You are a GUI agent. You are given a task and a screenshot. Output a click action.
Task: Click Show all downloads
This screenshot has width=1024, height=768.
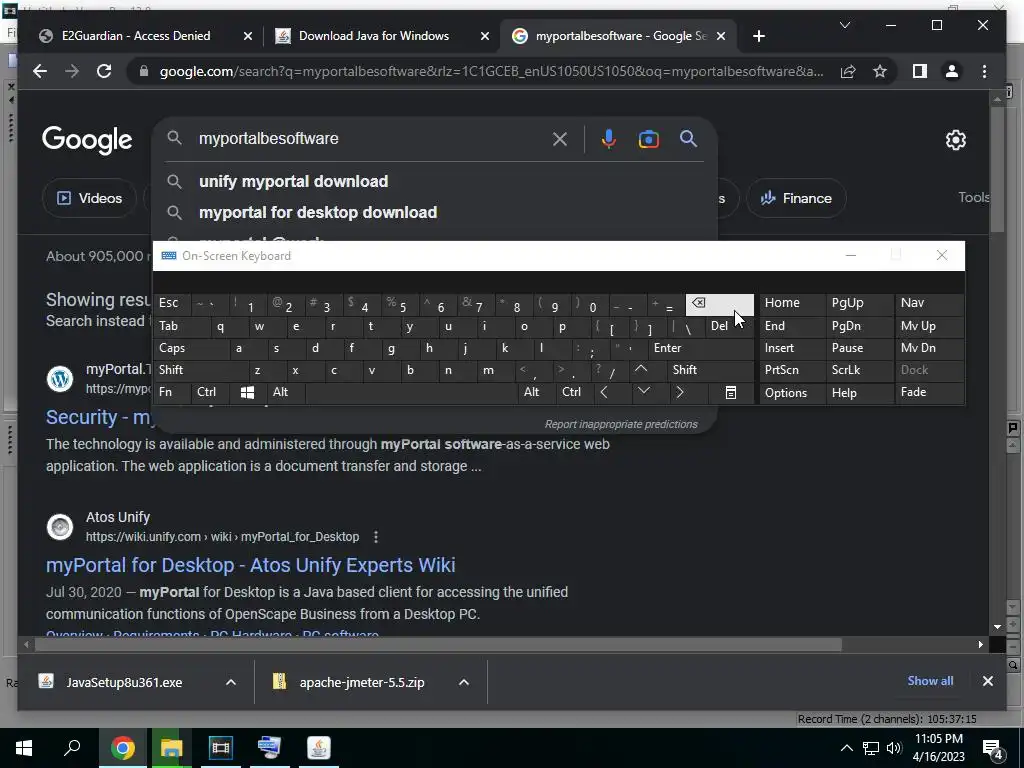tap(930, 680)
